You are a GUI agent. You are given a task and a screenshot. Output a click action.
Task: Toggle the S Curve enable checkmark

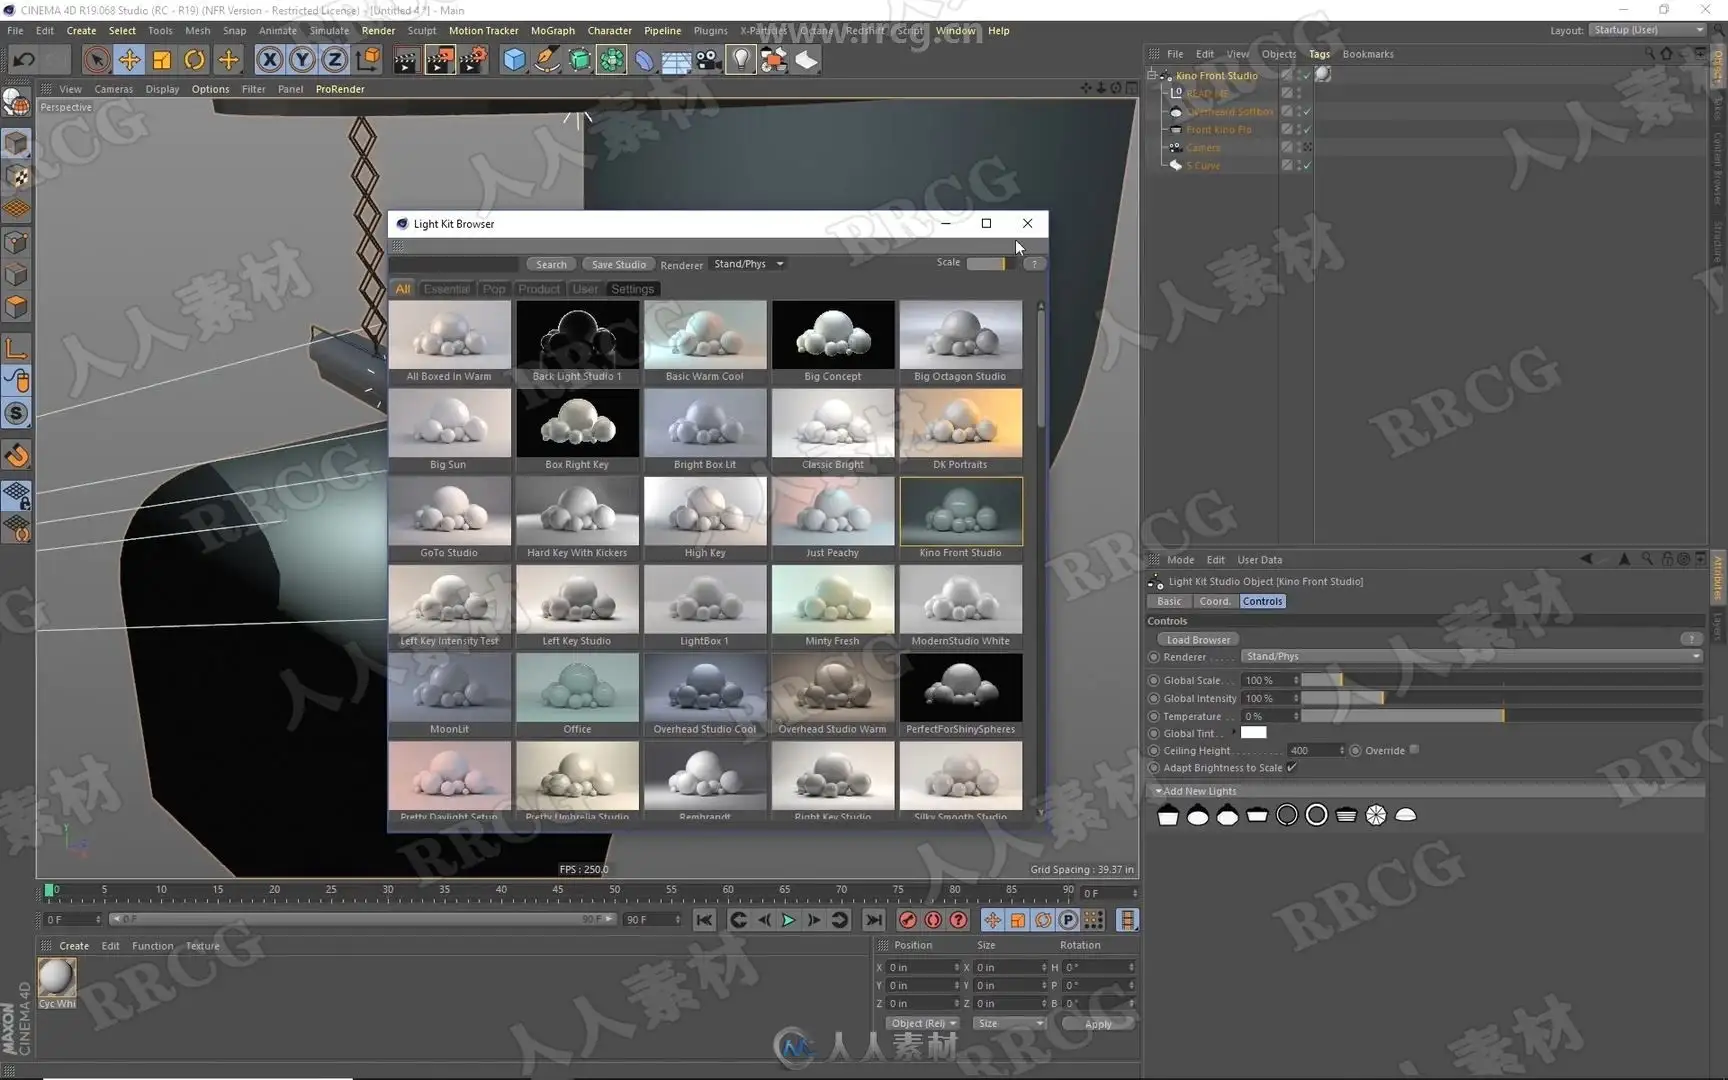click(1307, 166)
